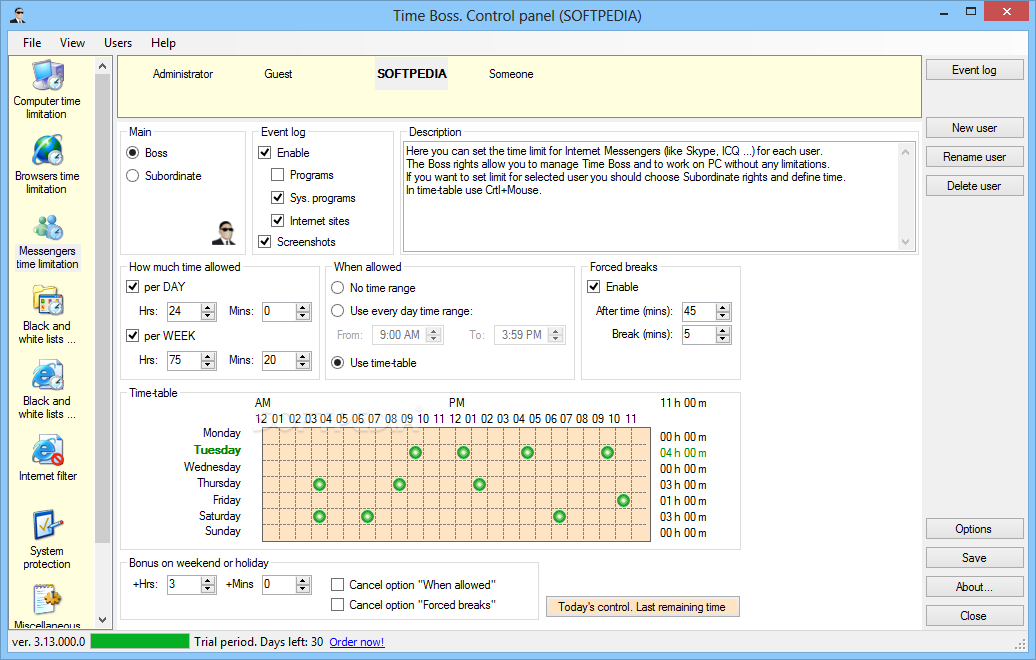
Task: Select Use time-table radio option
Action: coord(338,363)
